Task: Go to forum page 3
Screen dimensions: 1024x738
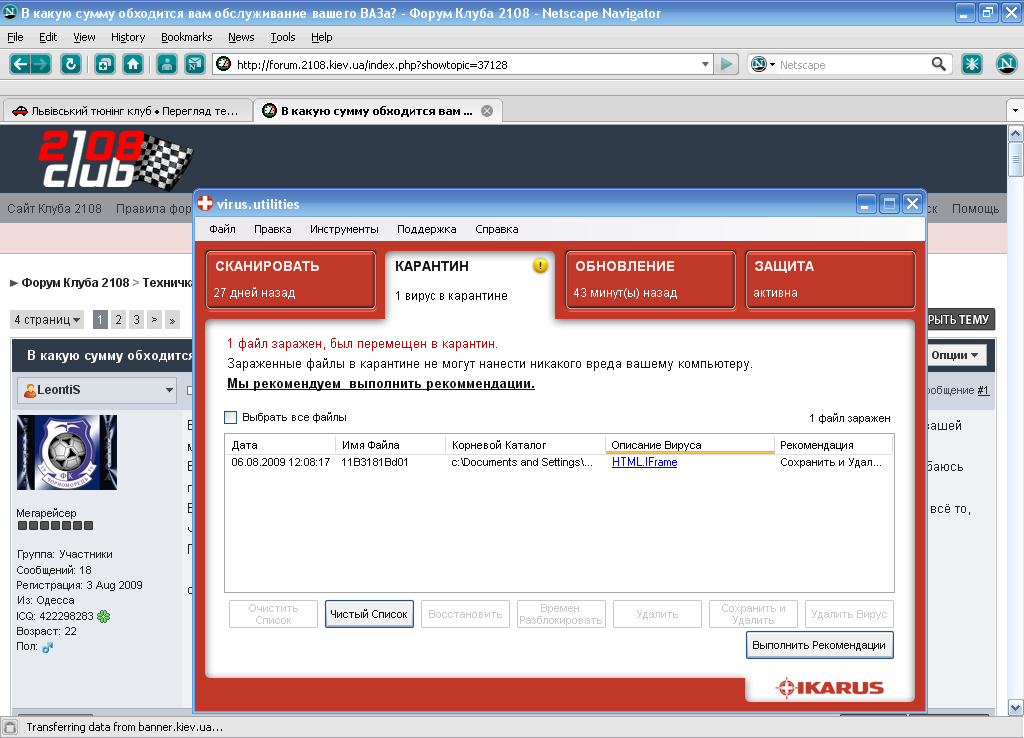Action: (x=136, y=319)
